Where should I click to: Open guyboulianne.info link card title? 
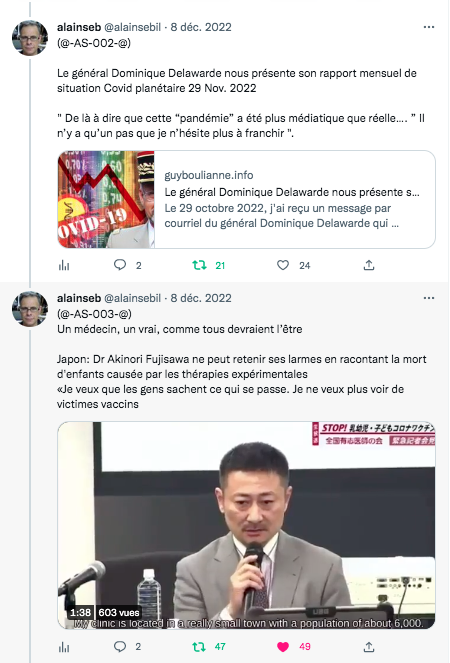[x=292, y=192]
